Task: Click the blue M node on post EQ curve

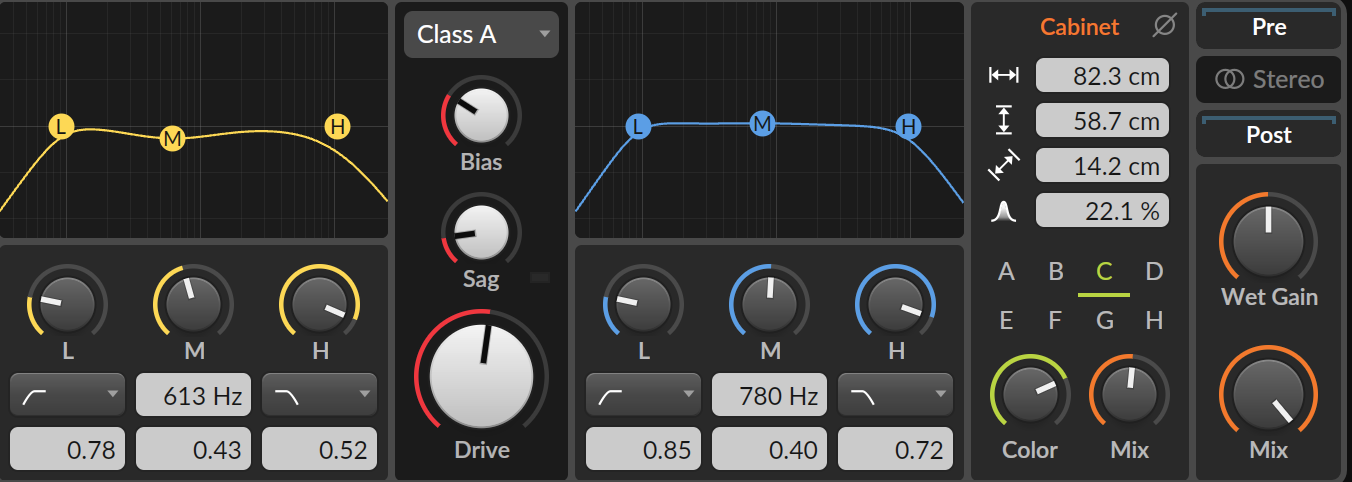Action: [x=763, y=123]
